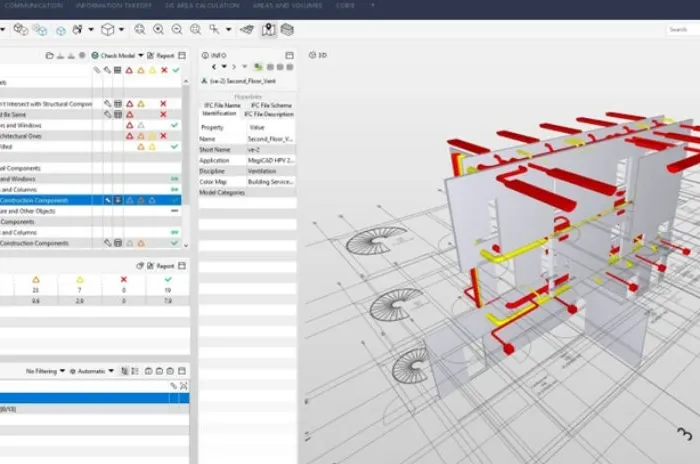Click the blue overlapping cubes toolbar icon
The height and width of the screenshot is (464, 700).
pyautogui.click(x=40, y=30)
